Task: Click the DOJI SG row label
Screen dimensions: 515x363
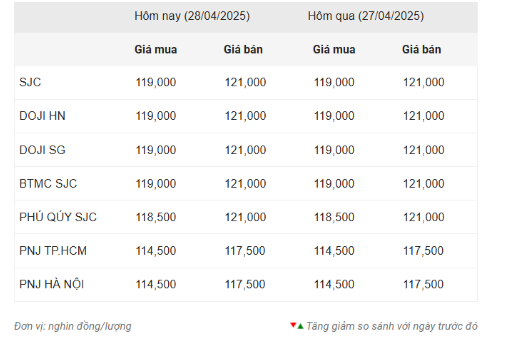Action: (42, 150)
